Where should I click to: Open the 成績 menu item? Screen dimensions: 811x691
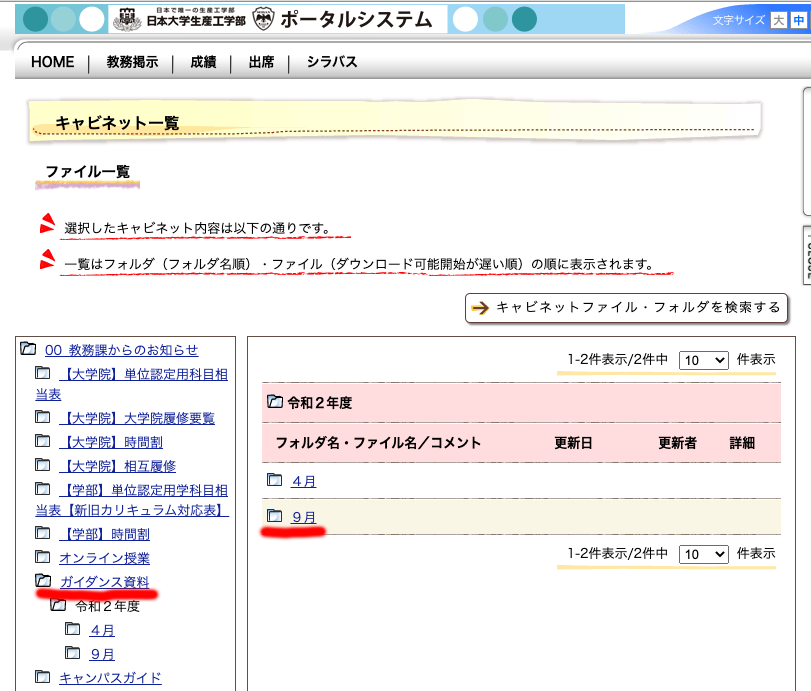click(203, 62)
